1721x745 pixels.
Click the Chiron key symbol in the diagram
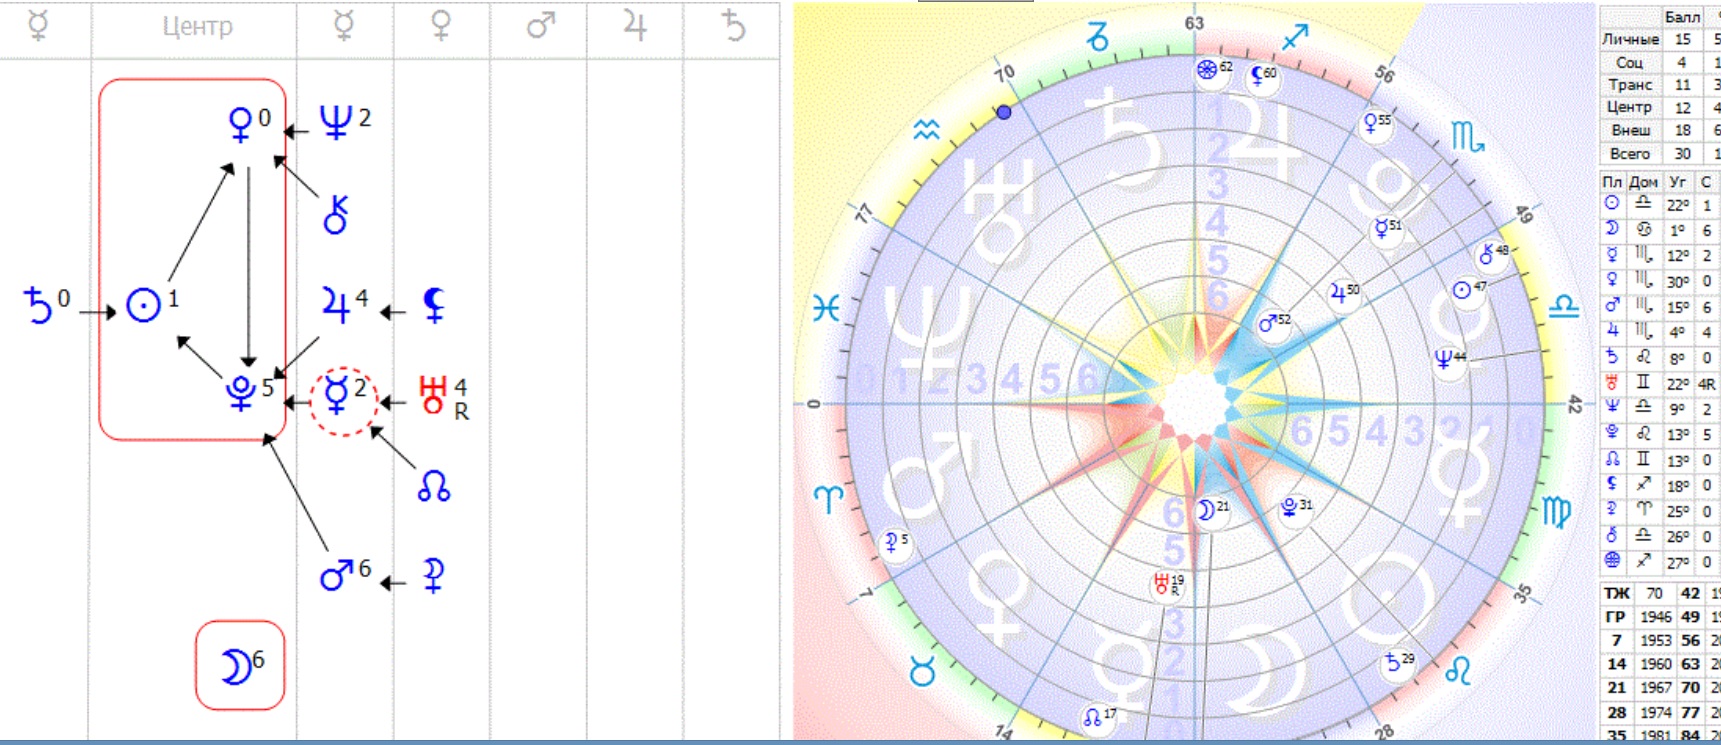[x=336, y=215]
